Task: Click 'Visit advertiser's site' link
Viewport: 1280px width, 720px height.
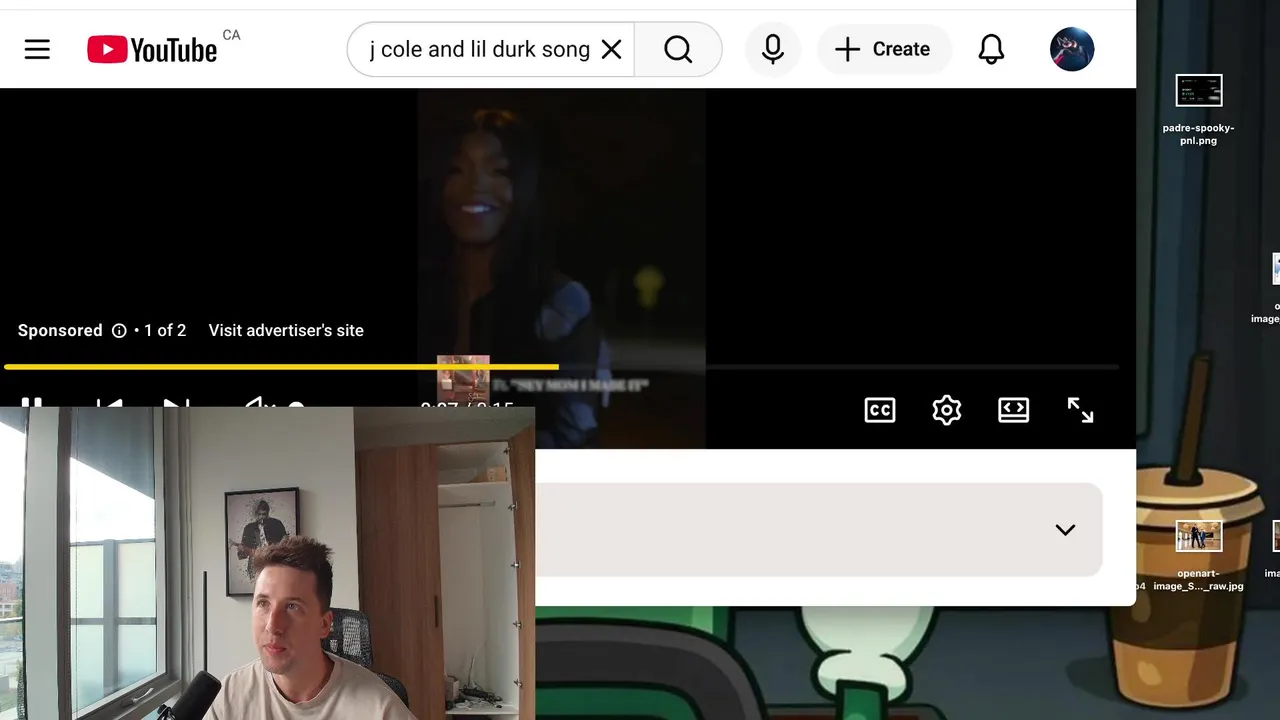Action: tap(286, 330)
